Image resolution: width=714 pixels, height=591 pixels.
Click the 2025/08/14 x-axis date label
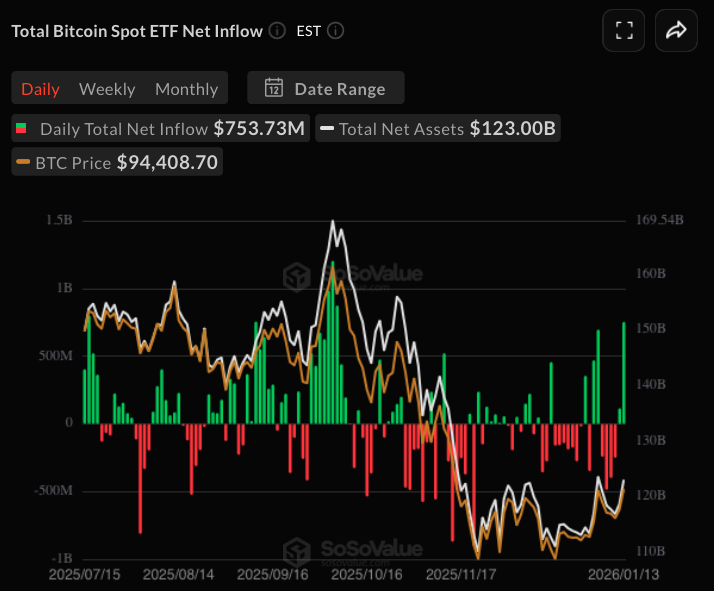(178, 575)
